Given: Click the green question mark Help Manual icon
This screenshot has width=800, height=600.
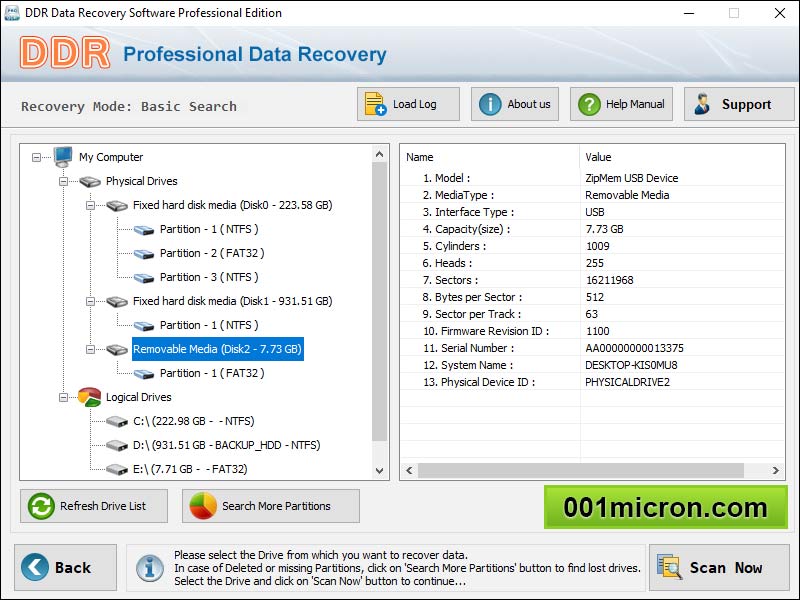Looking at the screenshot, I should coord(589,104).
